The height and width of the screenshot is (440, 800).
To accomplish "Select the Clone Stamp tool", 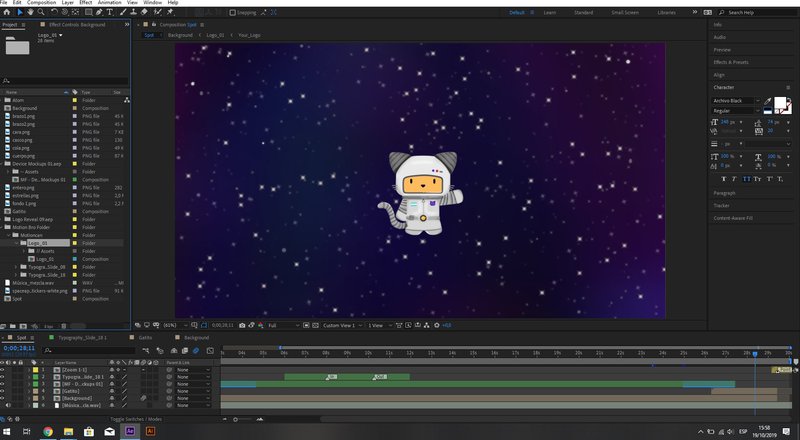I will [134, 12].
